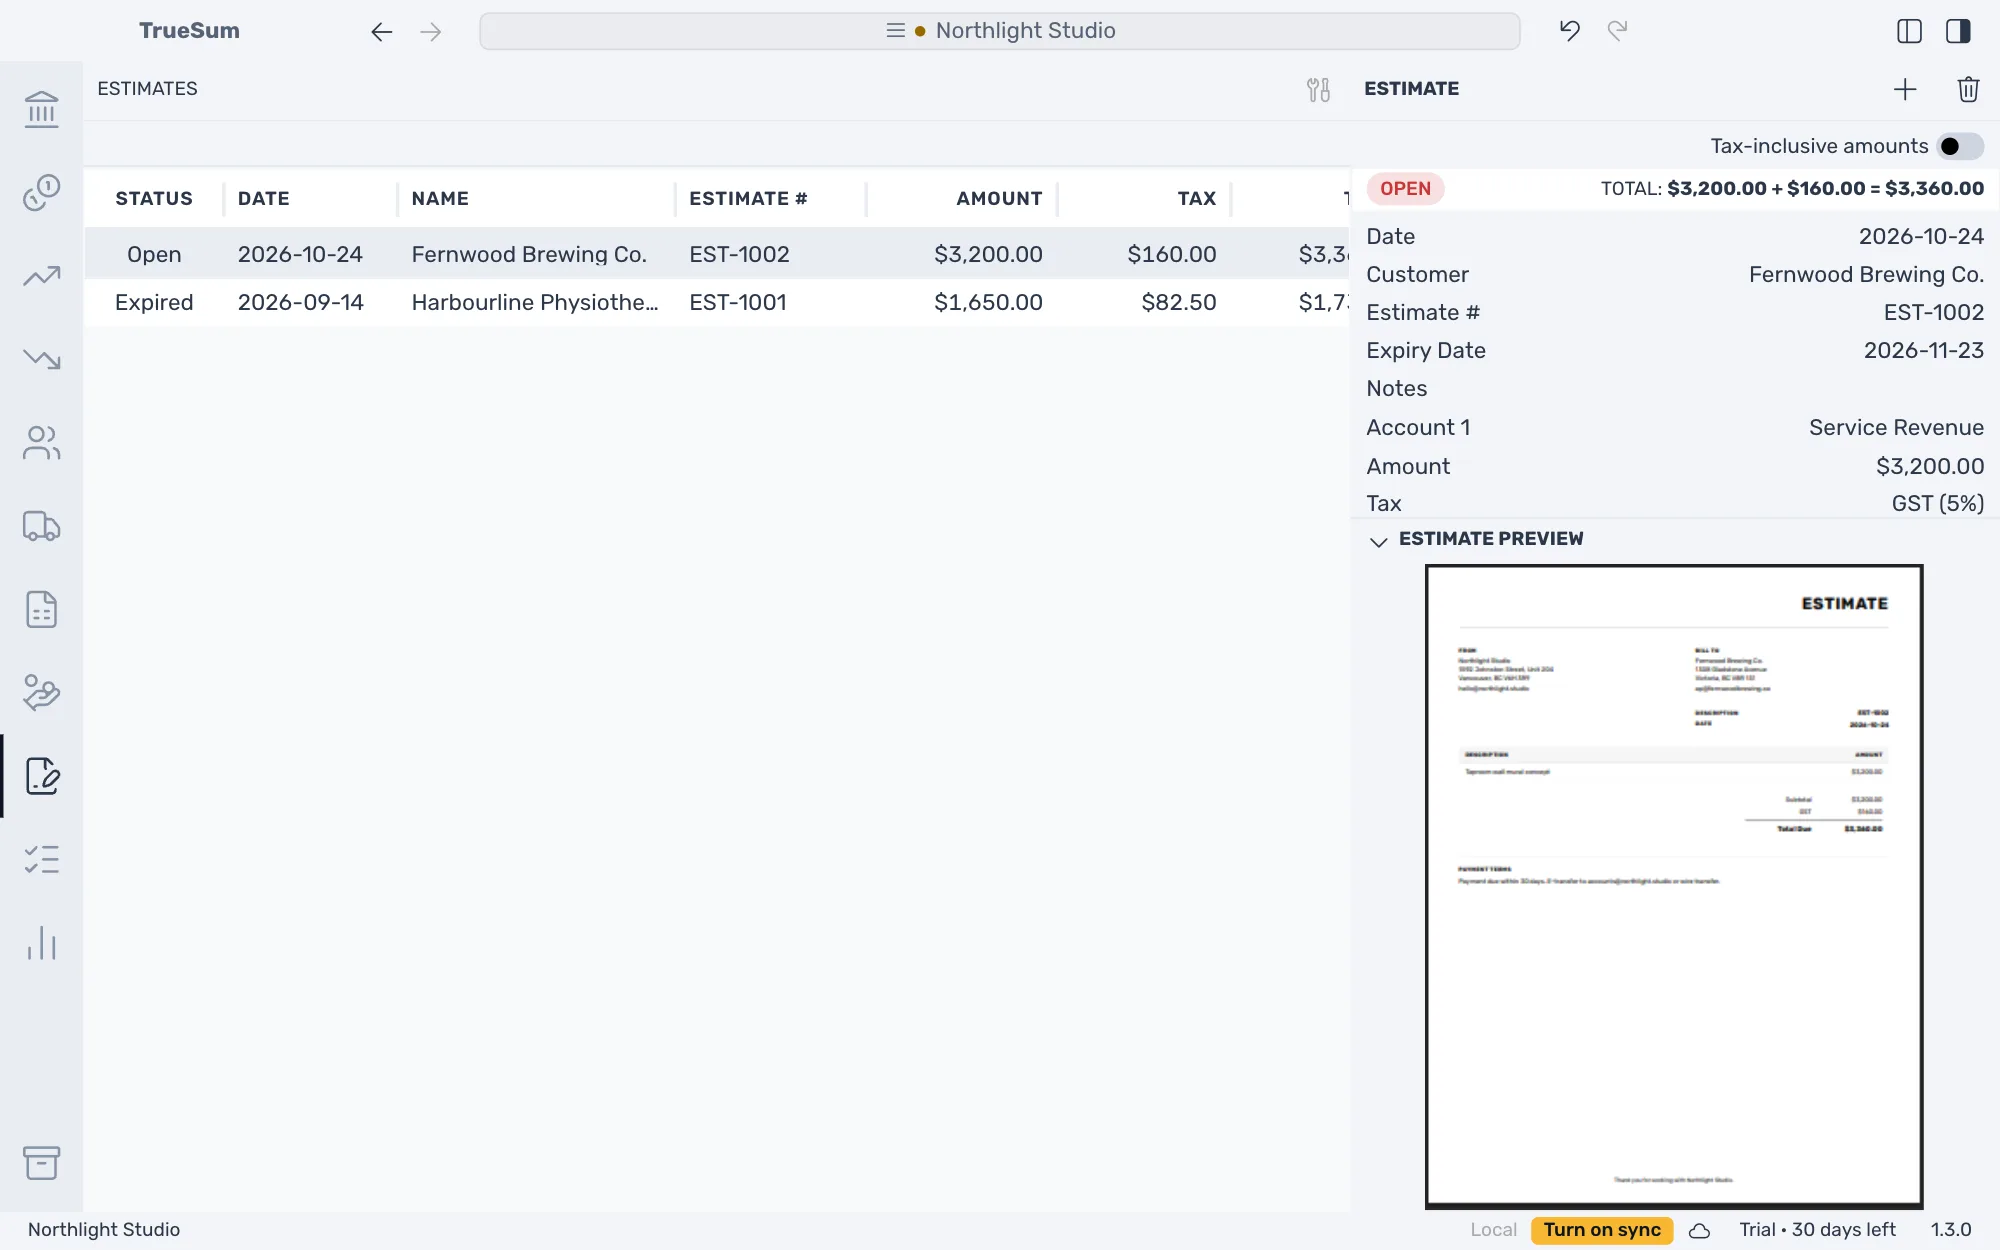
Task: Toggle the right inspector panel
Action: [1958, 31]
